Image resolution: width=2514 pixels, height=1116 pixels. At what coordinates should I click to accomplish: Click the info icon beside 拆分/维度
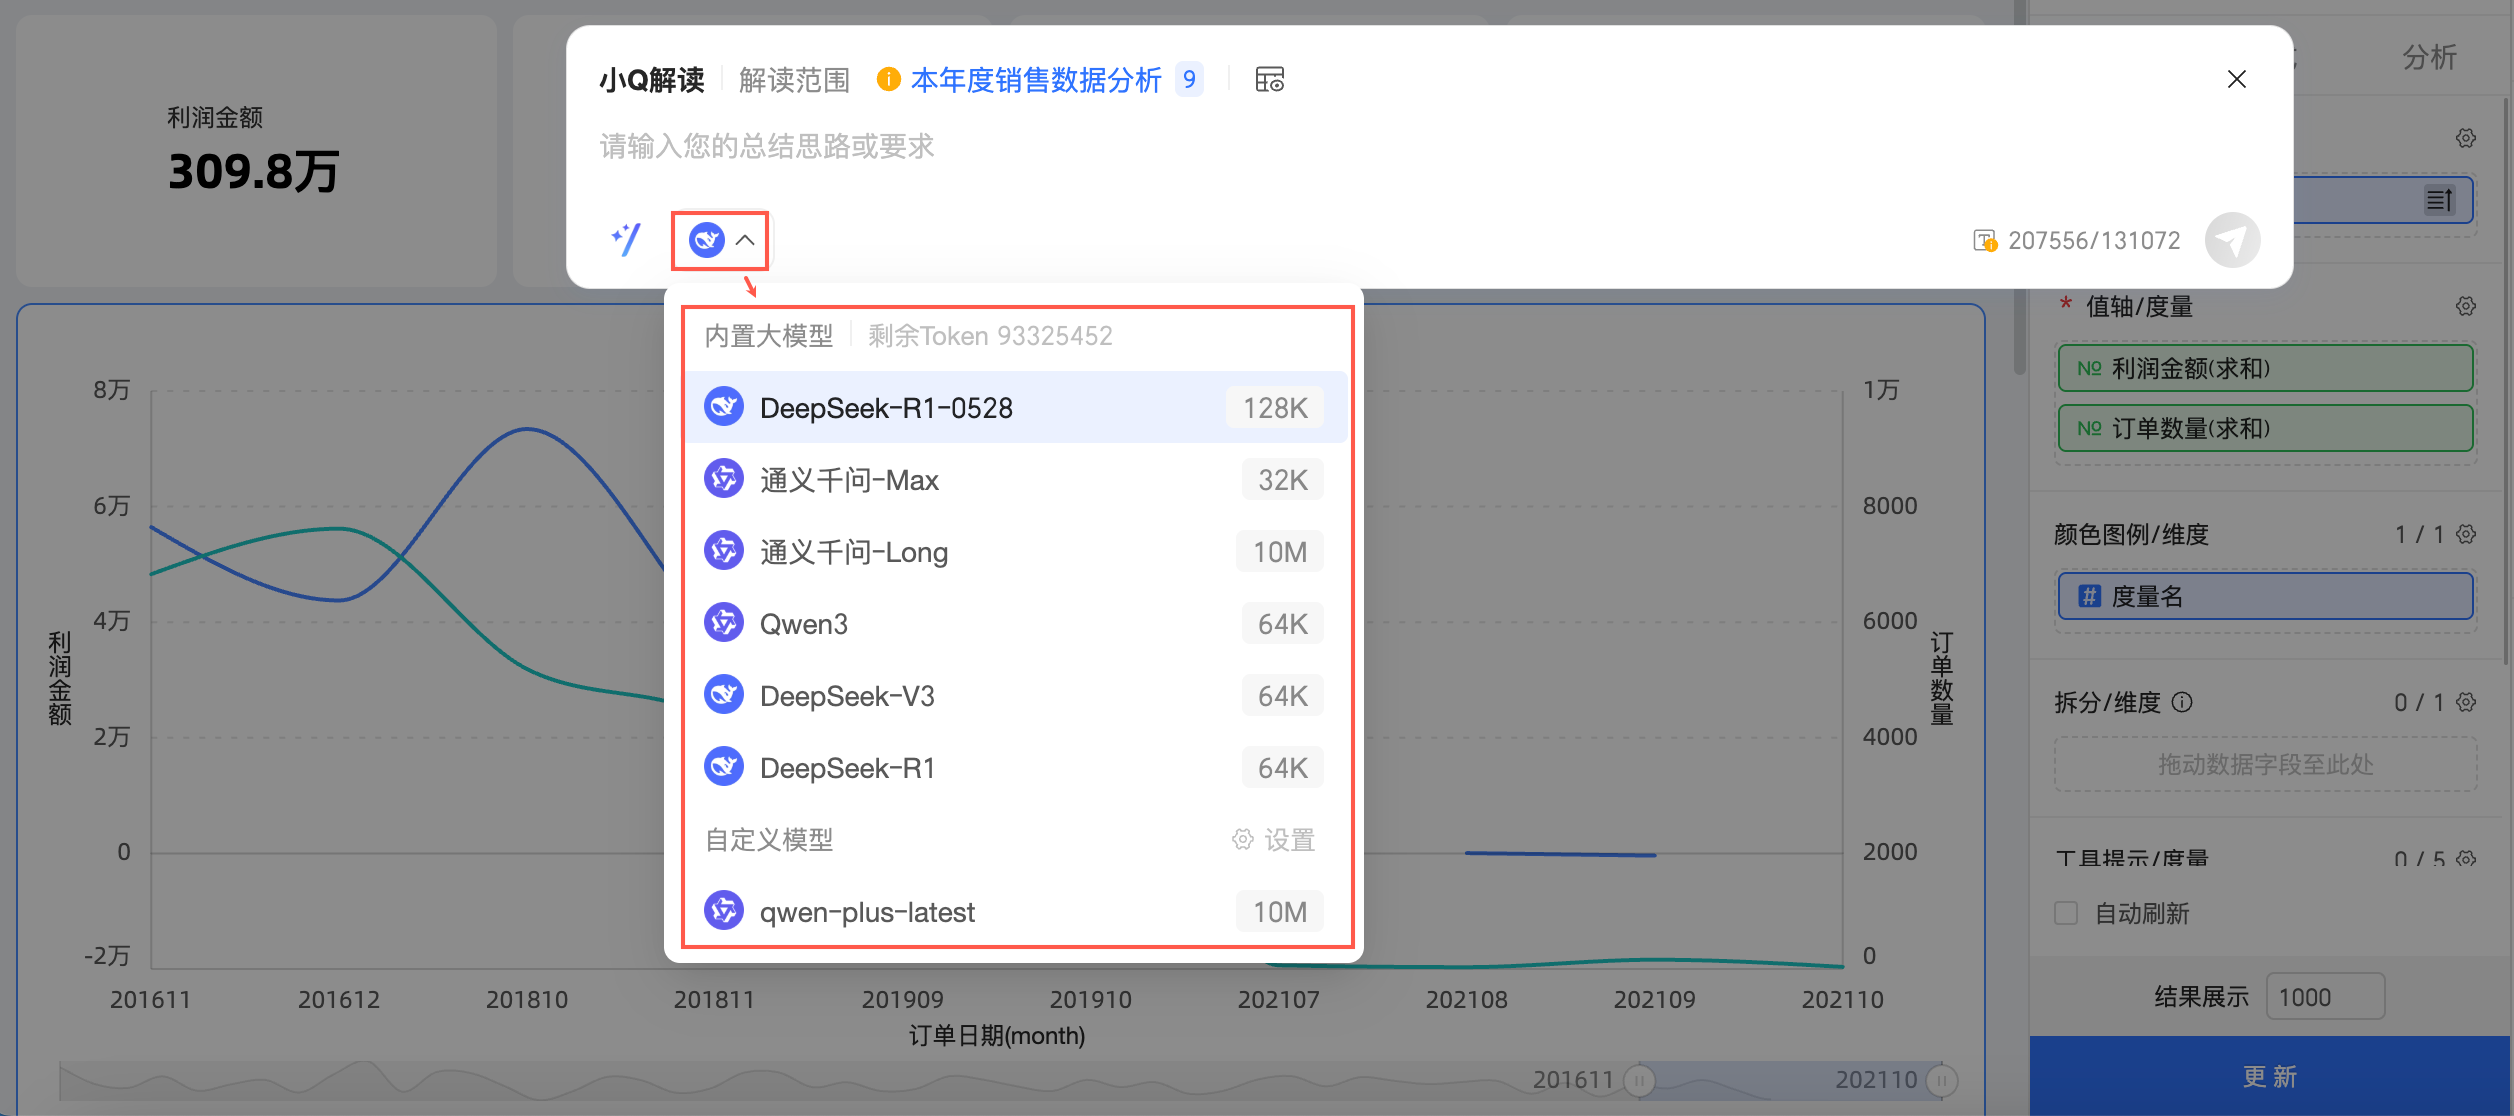point(2183,702)
